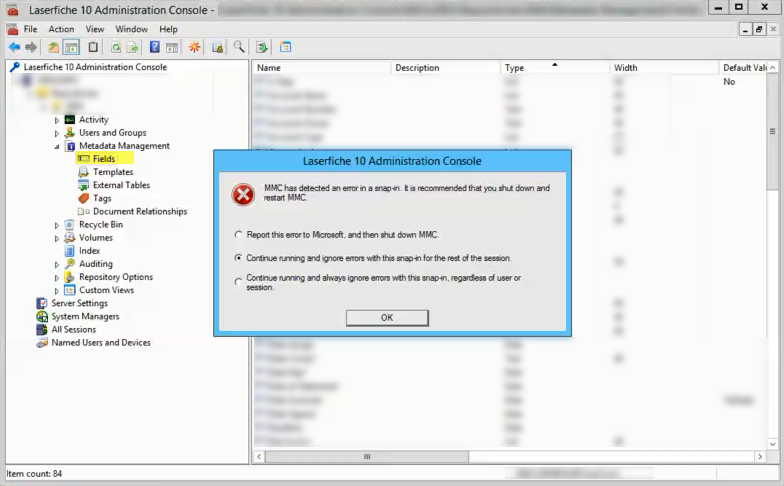
Task: Click the padlock security toolbar icon
Action: tap(218, 48)
